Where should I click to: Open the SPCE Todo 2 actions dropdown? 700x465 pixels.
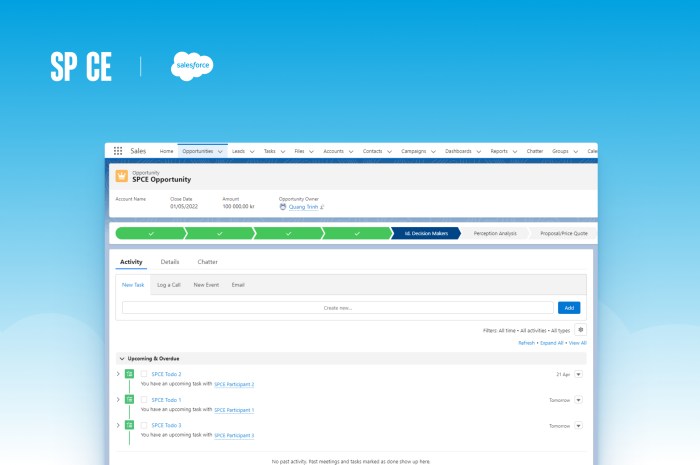pyautogui.click(x=579, y=374)
